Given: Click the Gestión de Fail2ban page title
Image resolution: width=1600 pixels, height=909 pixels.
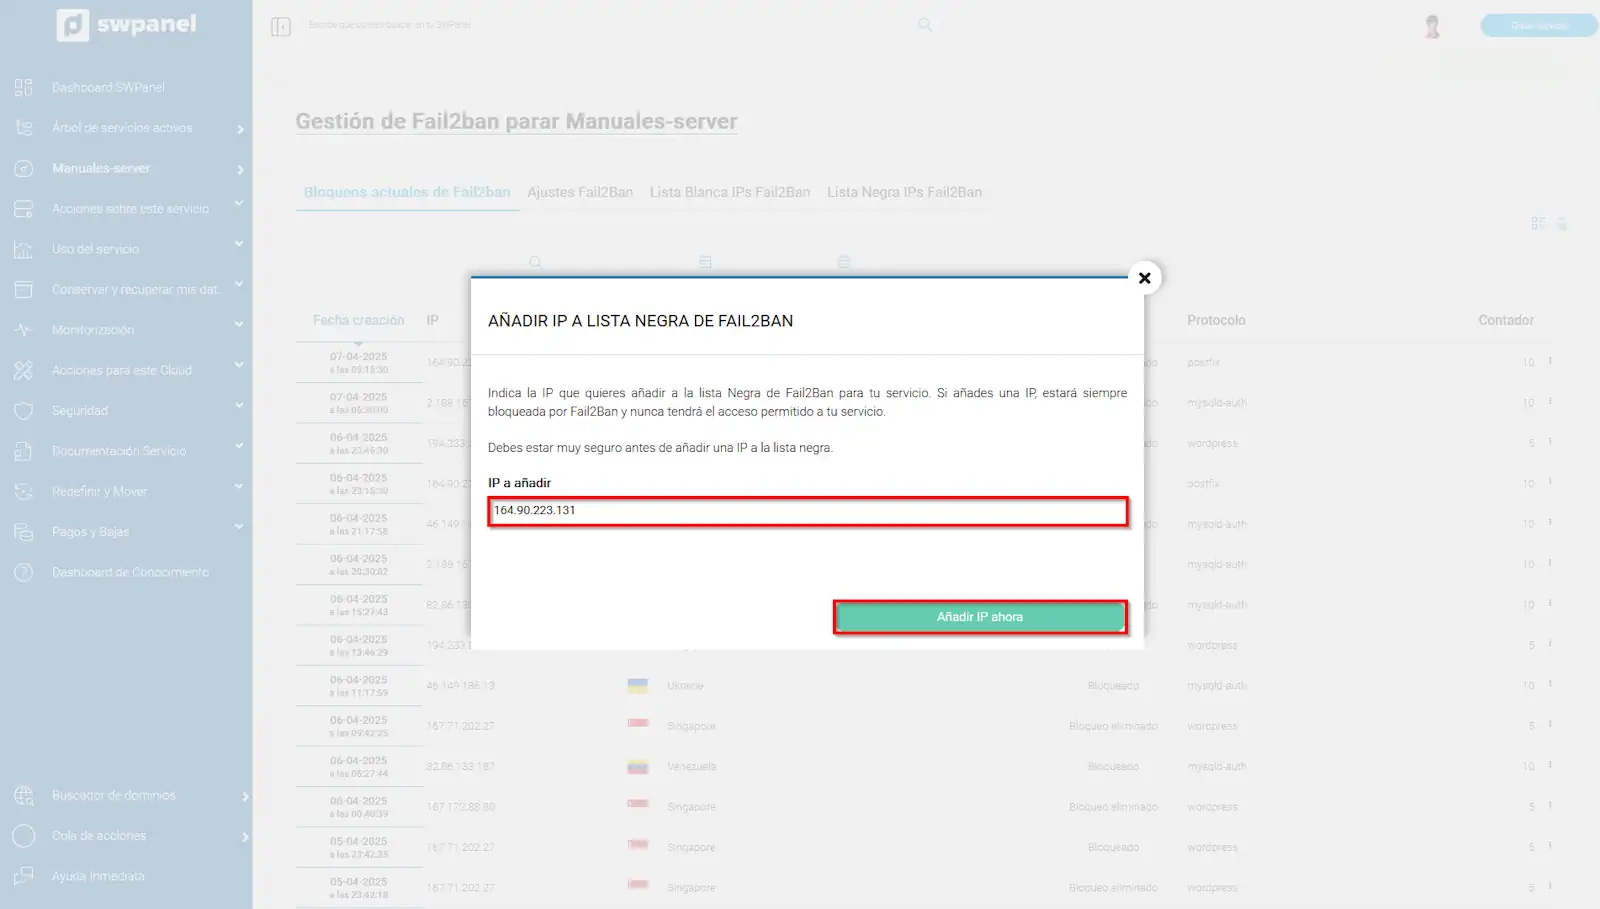Looking at the screenshot, I should [x=516, y=122].
